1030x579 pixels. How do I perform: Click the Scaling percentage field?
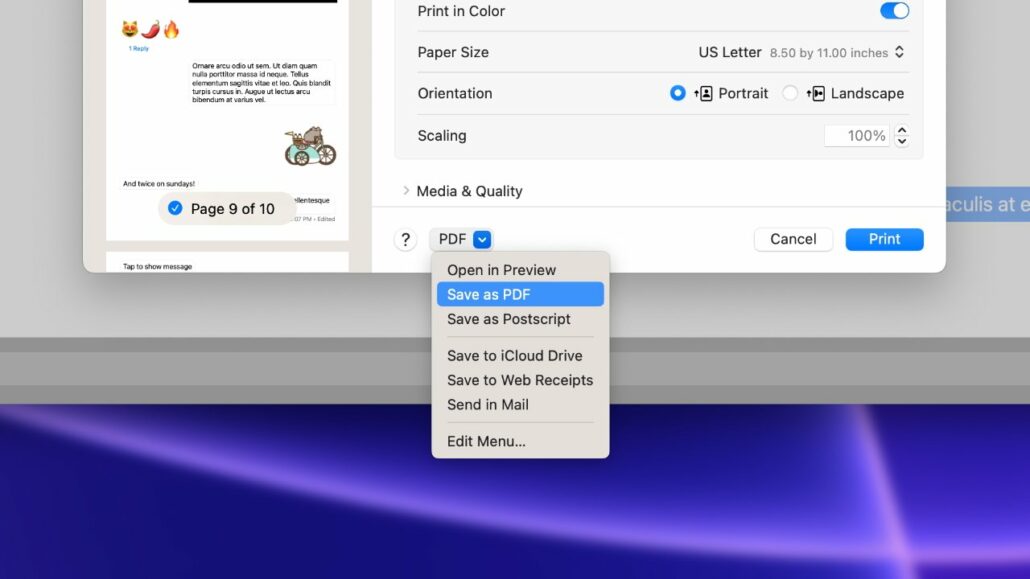tap(857, 136)
